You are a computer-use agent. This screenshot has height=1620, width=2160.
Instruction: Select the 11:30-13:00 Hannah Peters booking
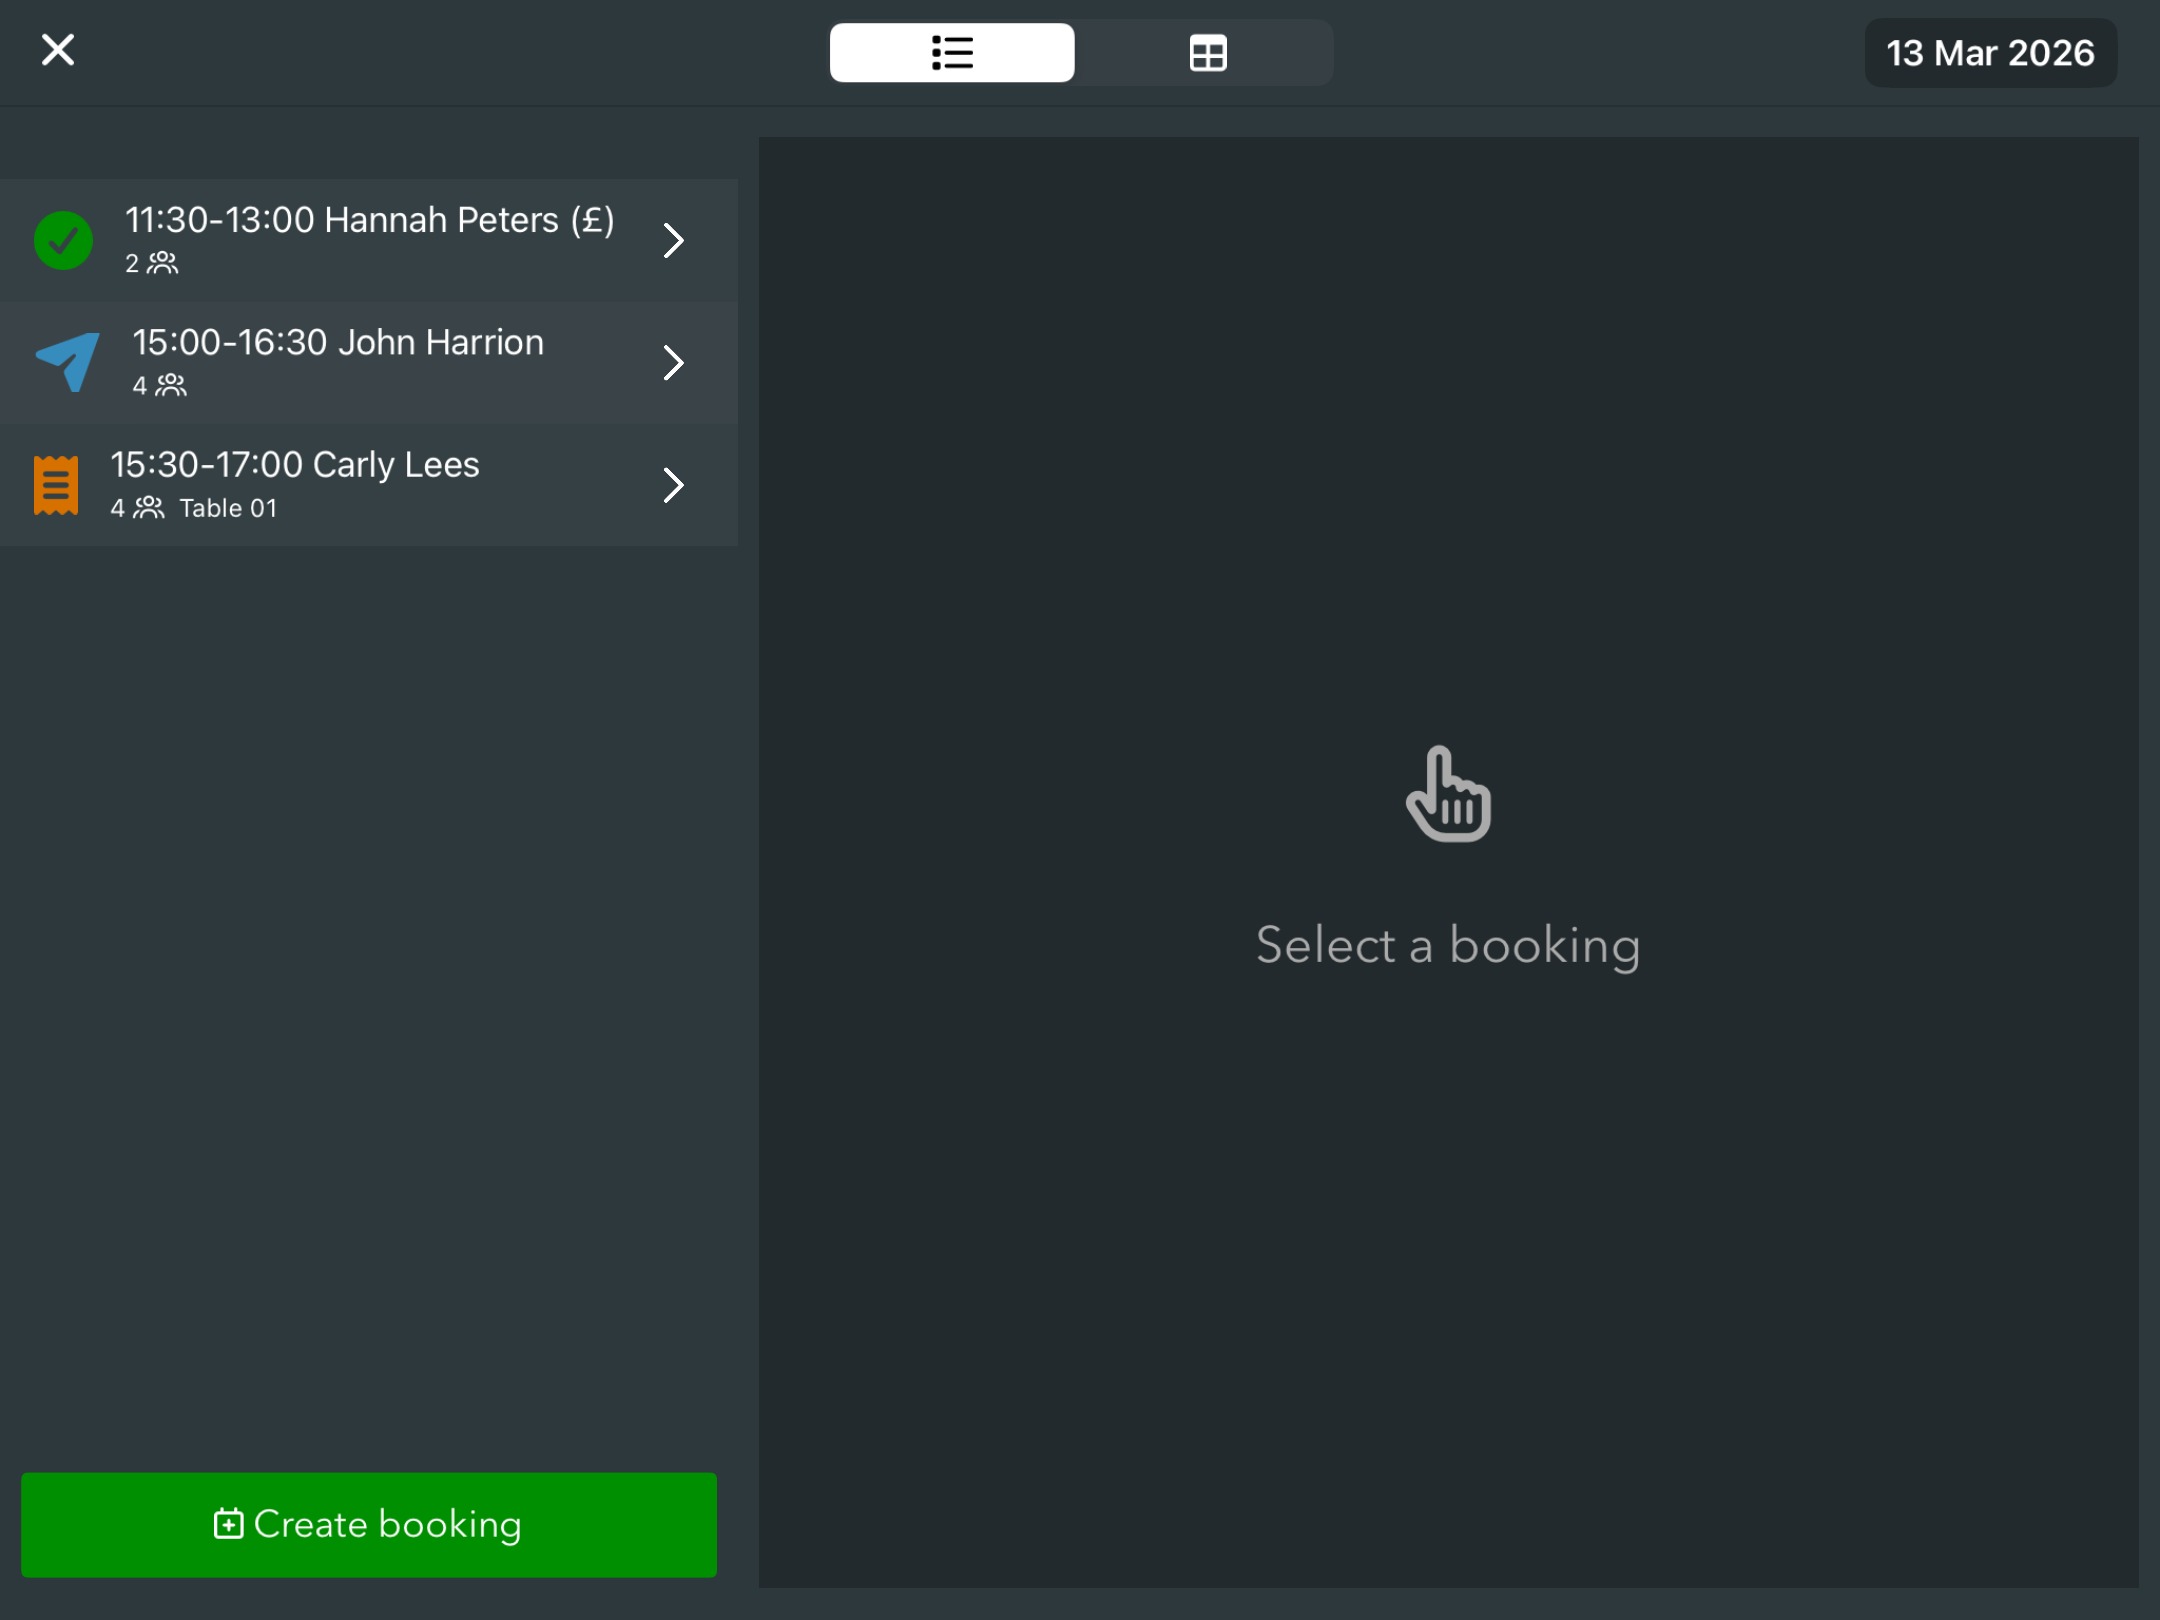pyautogui.click(x=369, y=221)
